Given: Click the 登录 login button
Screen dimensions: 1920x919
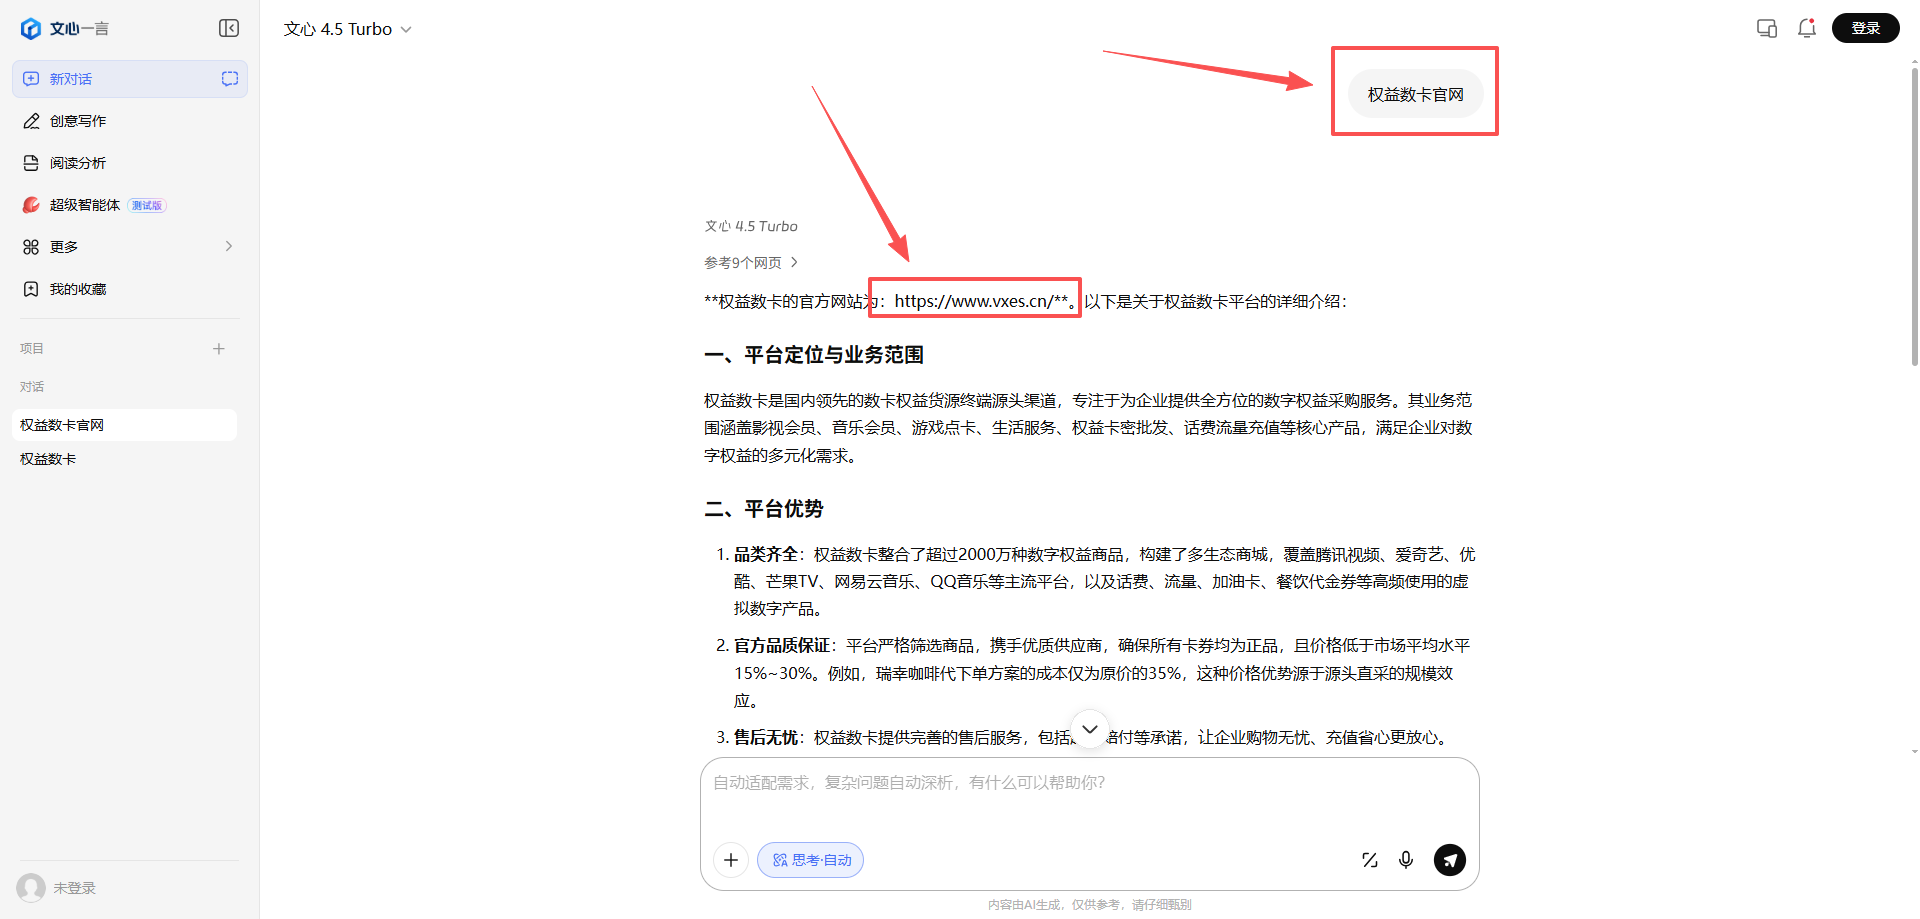Looking at the screenshot, I should (1864, 28).
